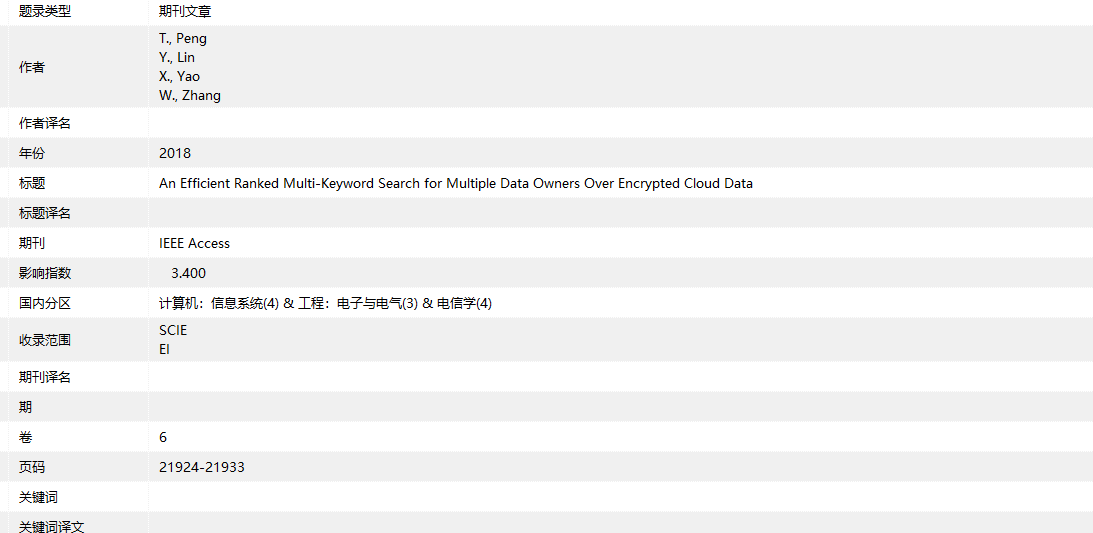This screenshot has width=1093, height=533.
Task: Click the 收录范围 row label
Action: (45, 341)
